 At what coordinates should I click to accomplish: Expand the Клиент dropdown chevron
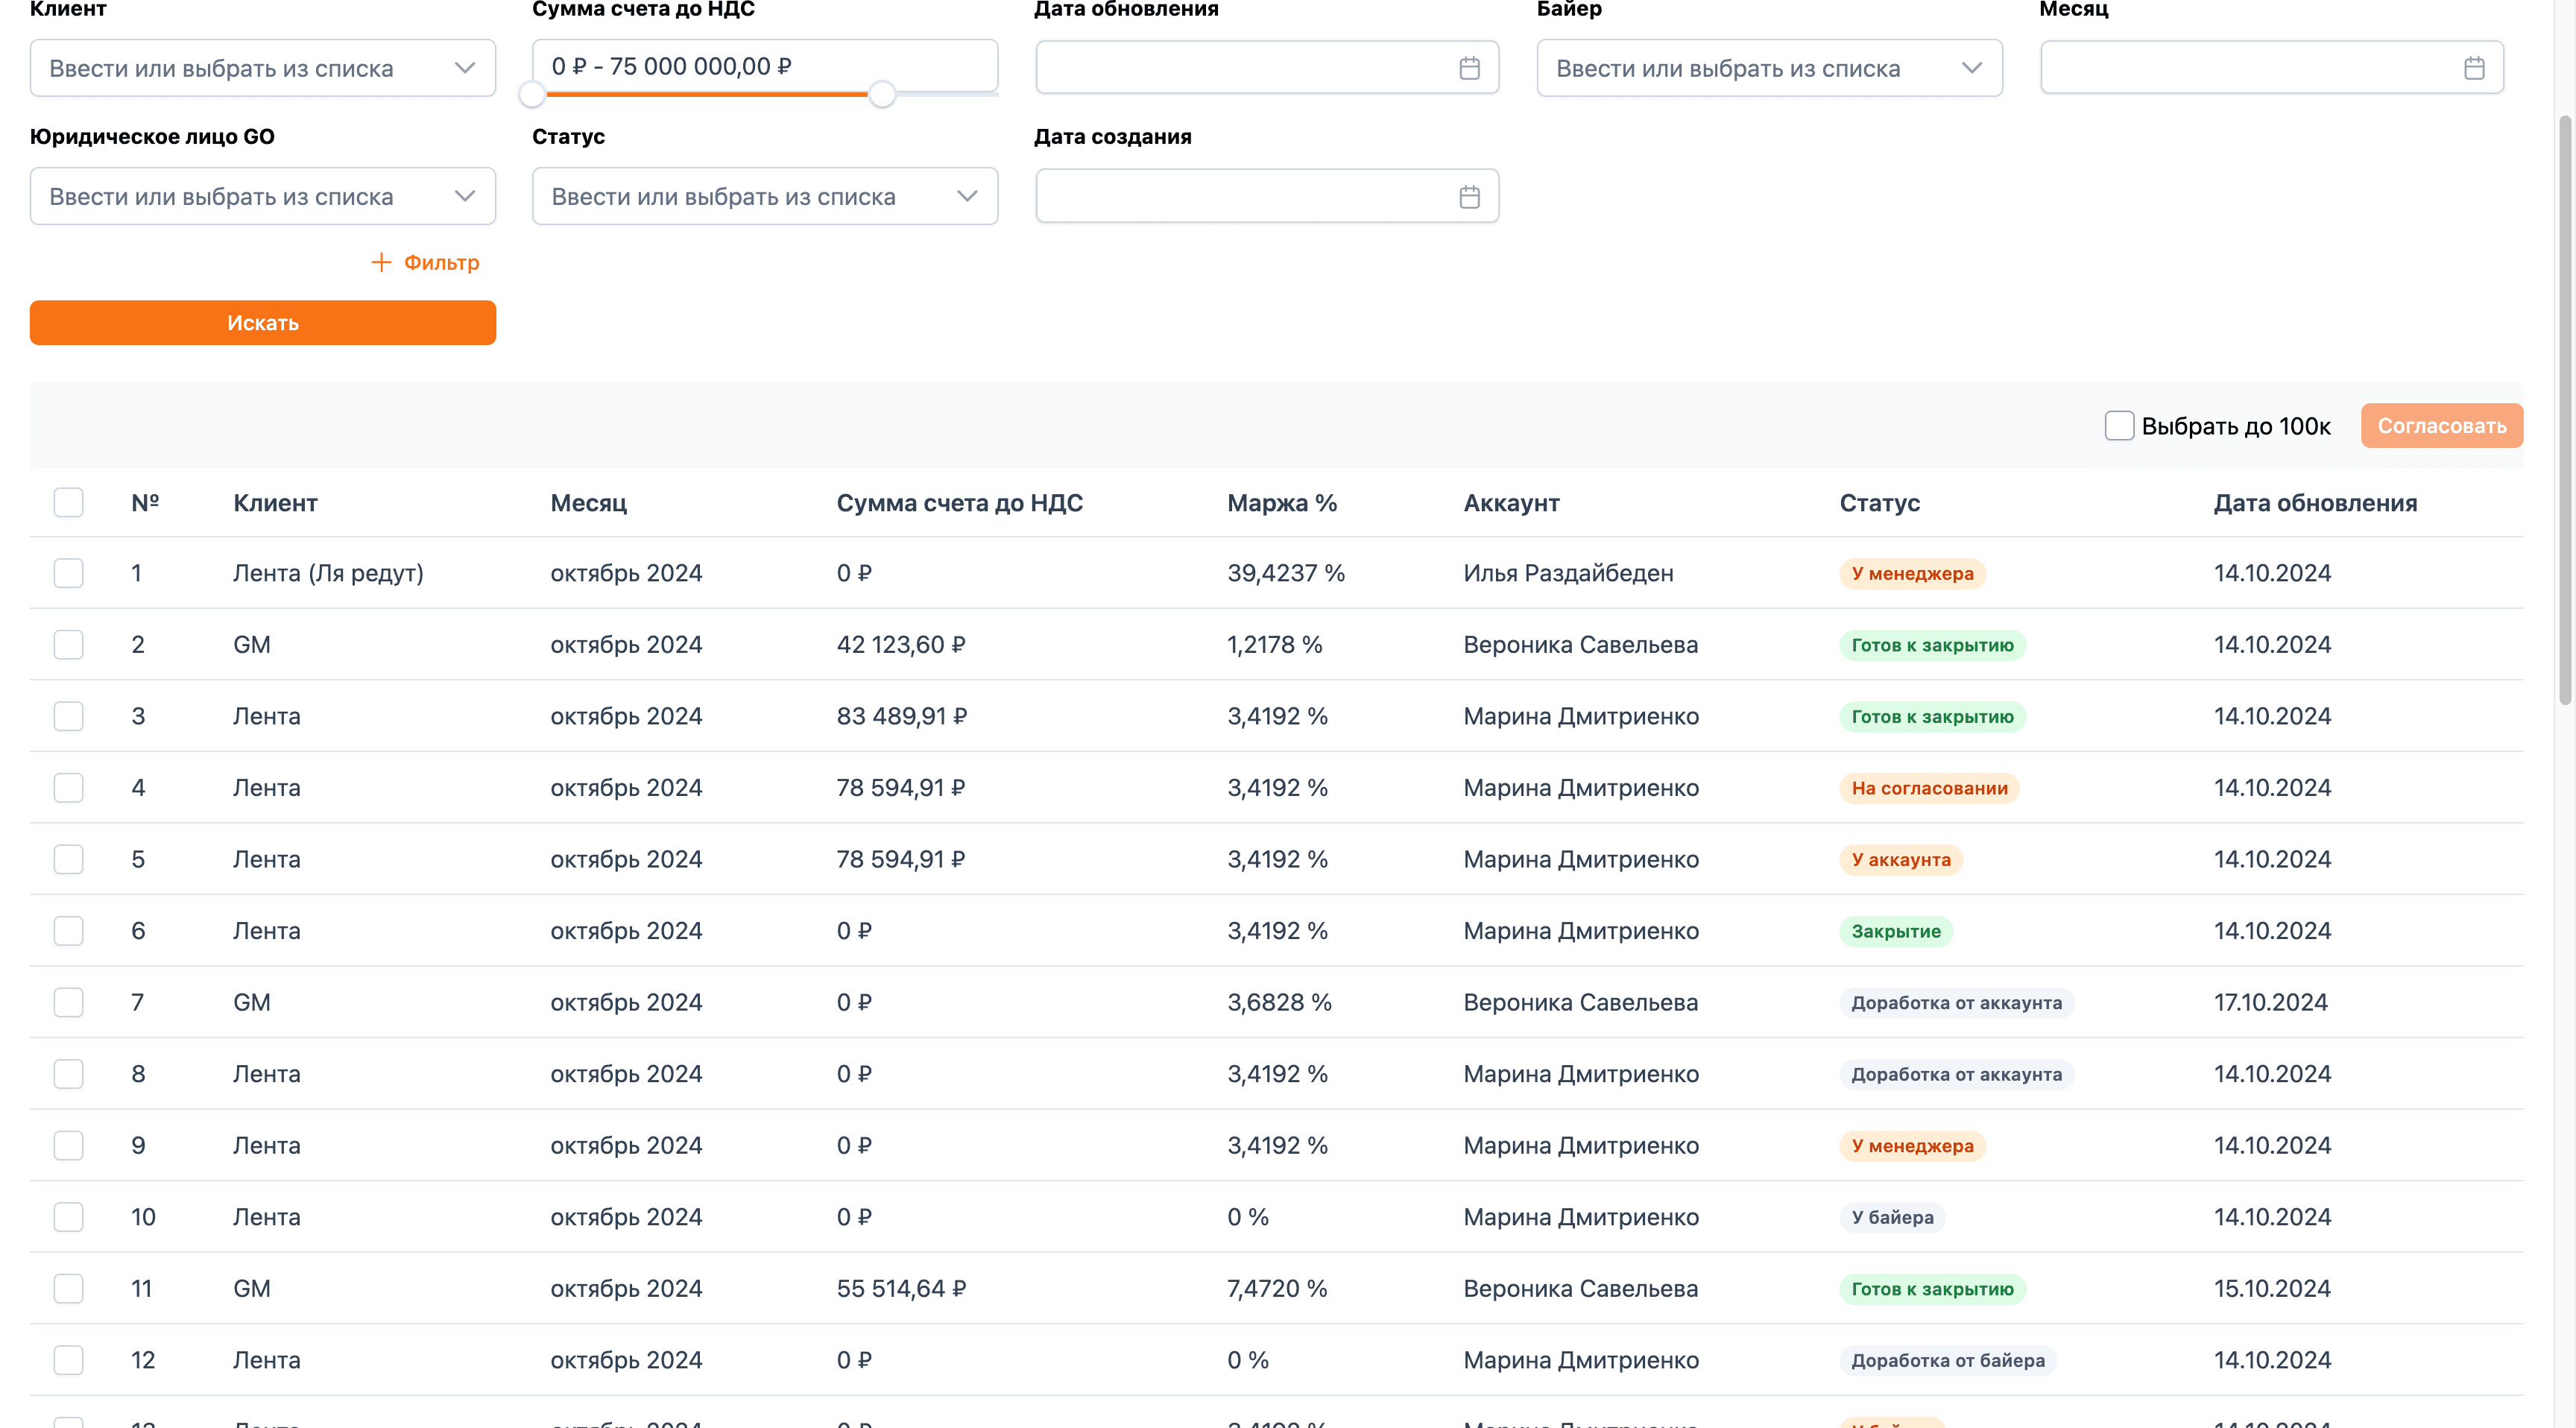[464, 68]
